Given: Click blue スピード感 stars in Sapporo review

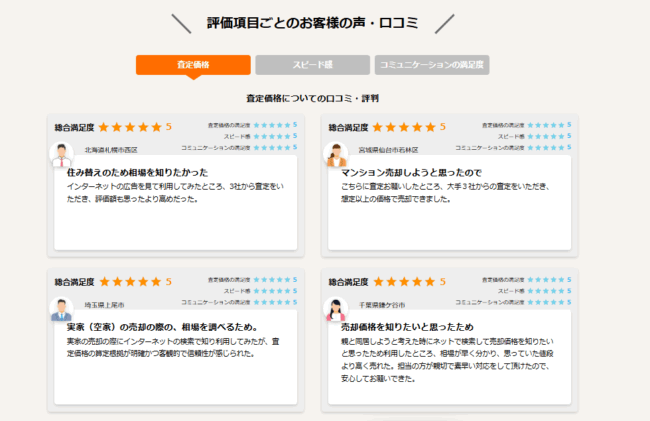Looking at the screenshot, I should 271,136.
